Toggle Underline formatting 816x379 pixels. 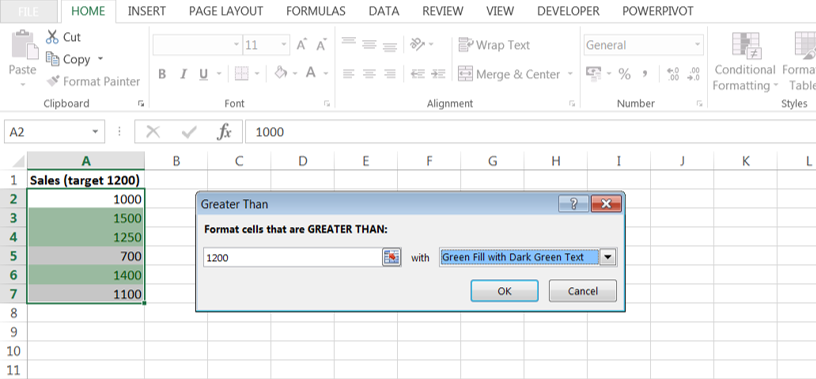[203, 74]
